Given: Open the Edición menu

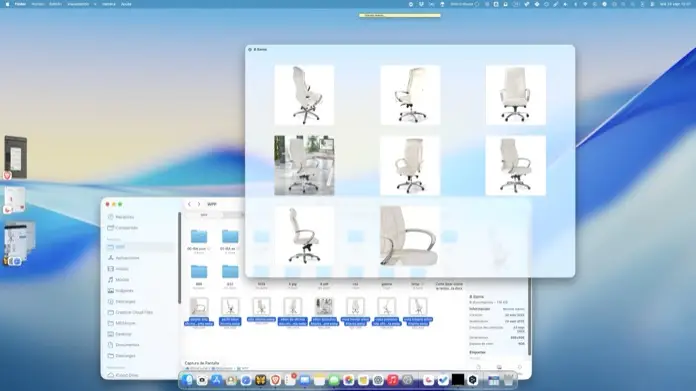Looking at the screenshot, I should click(x=55, y=4).
